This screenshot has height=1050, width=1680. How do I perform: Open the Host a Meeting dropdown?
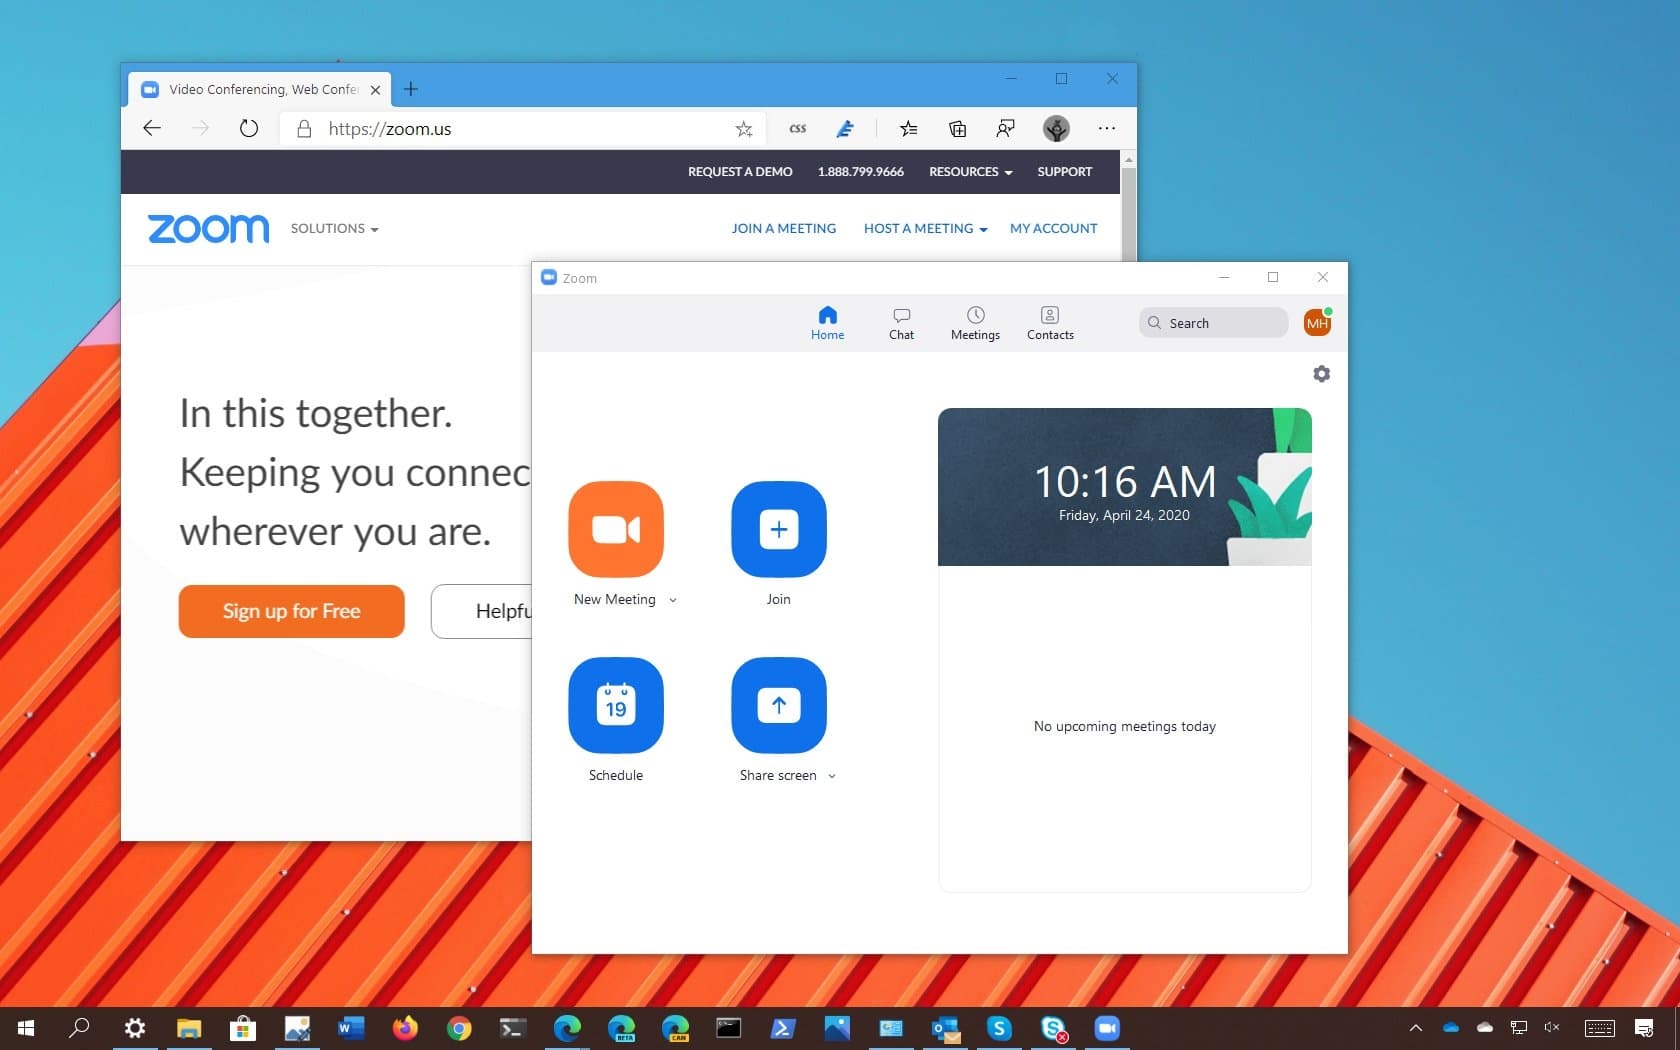925,229
